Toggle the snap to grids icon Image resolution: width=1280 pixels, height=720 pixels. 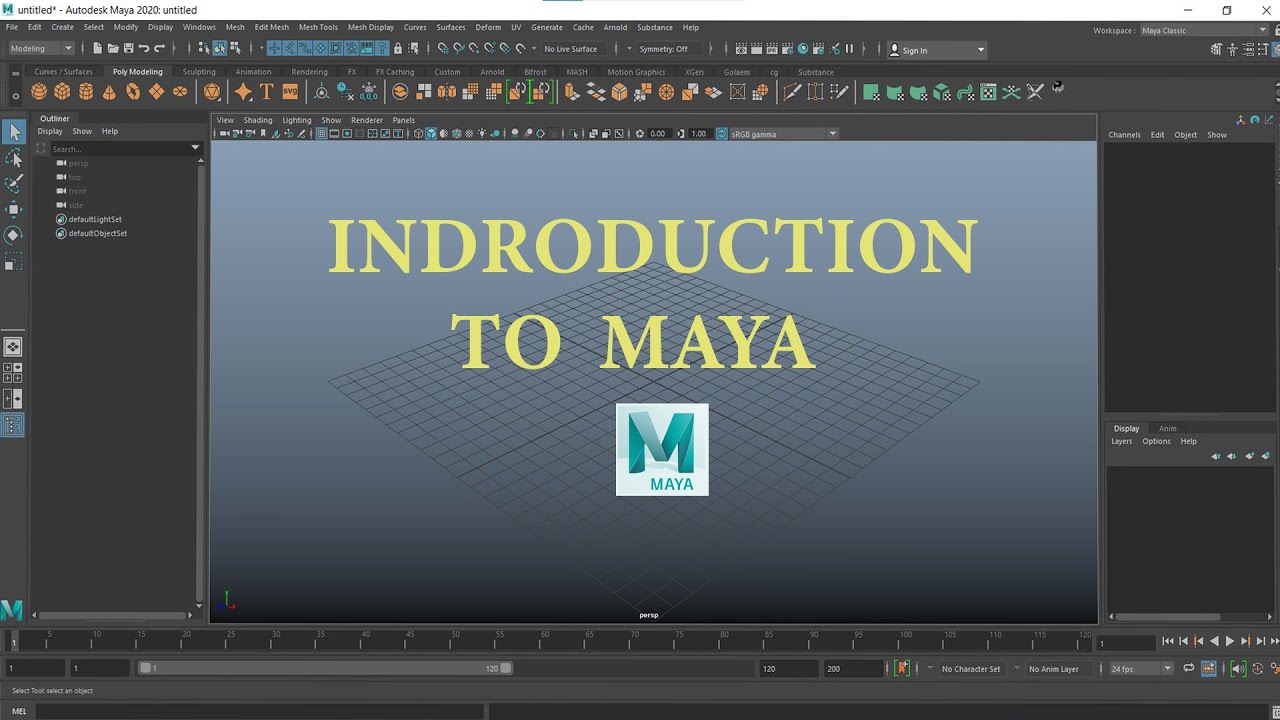click(442, 48)
